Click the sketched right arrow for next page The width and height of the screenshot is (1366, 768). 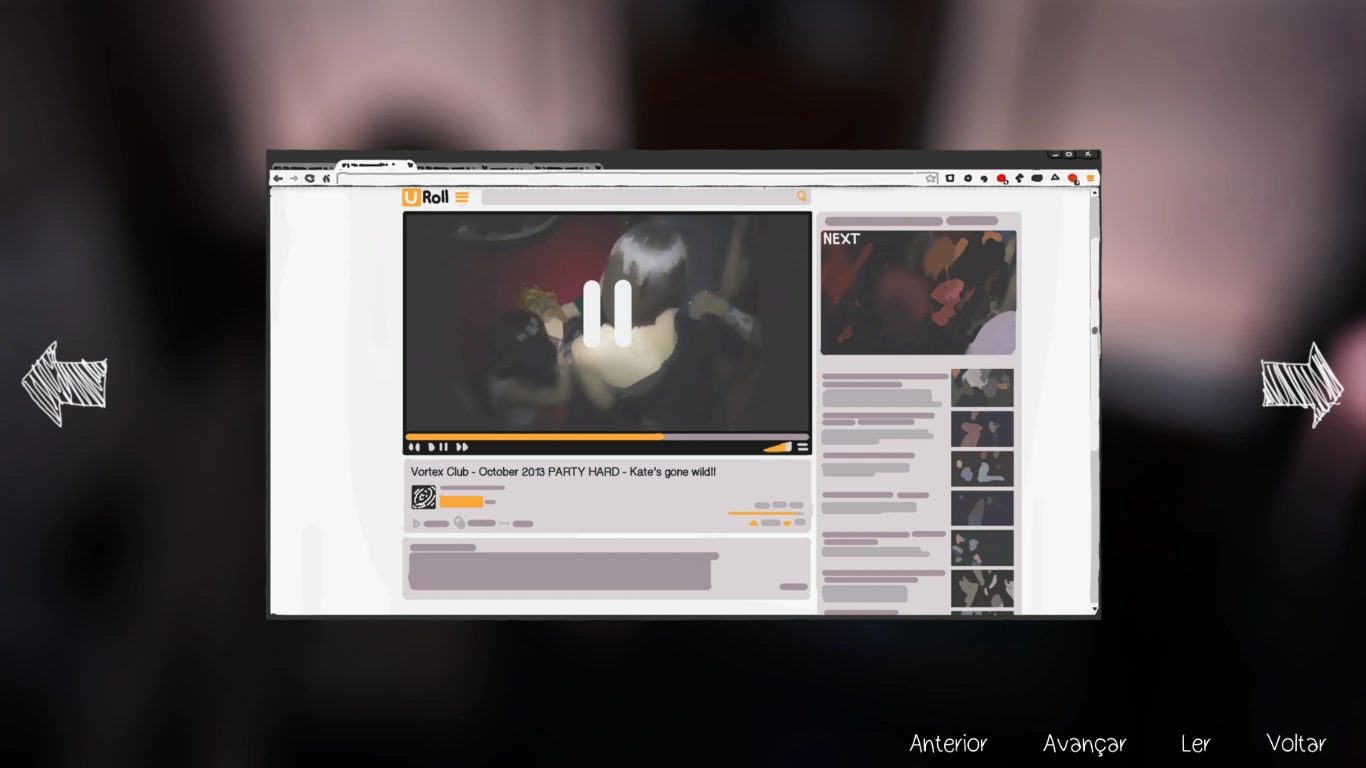(1303, 384)
